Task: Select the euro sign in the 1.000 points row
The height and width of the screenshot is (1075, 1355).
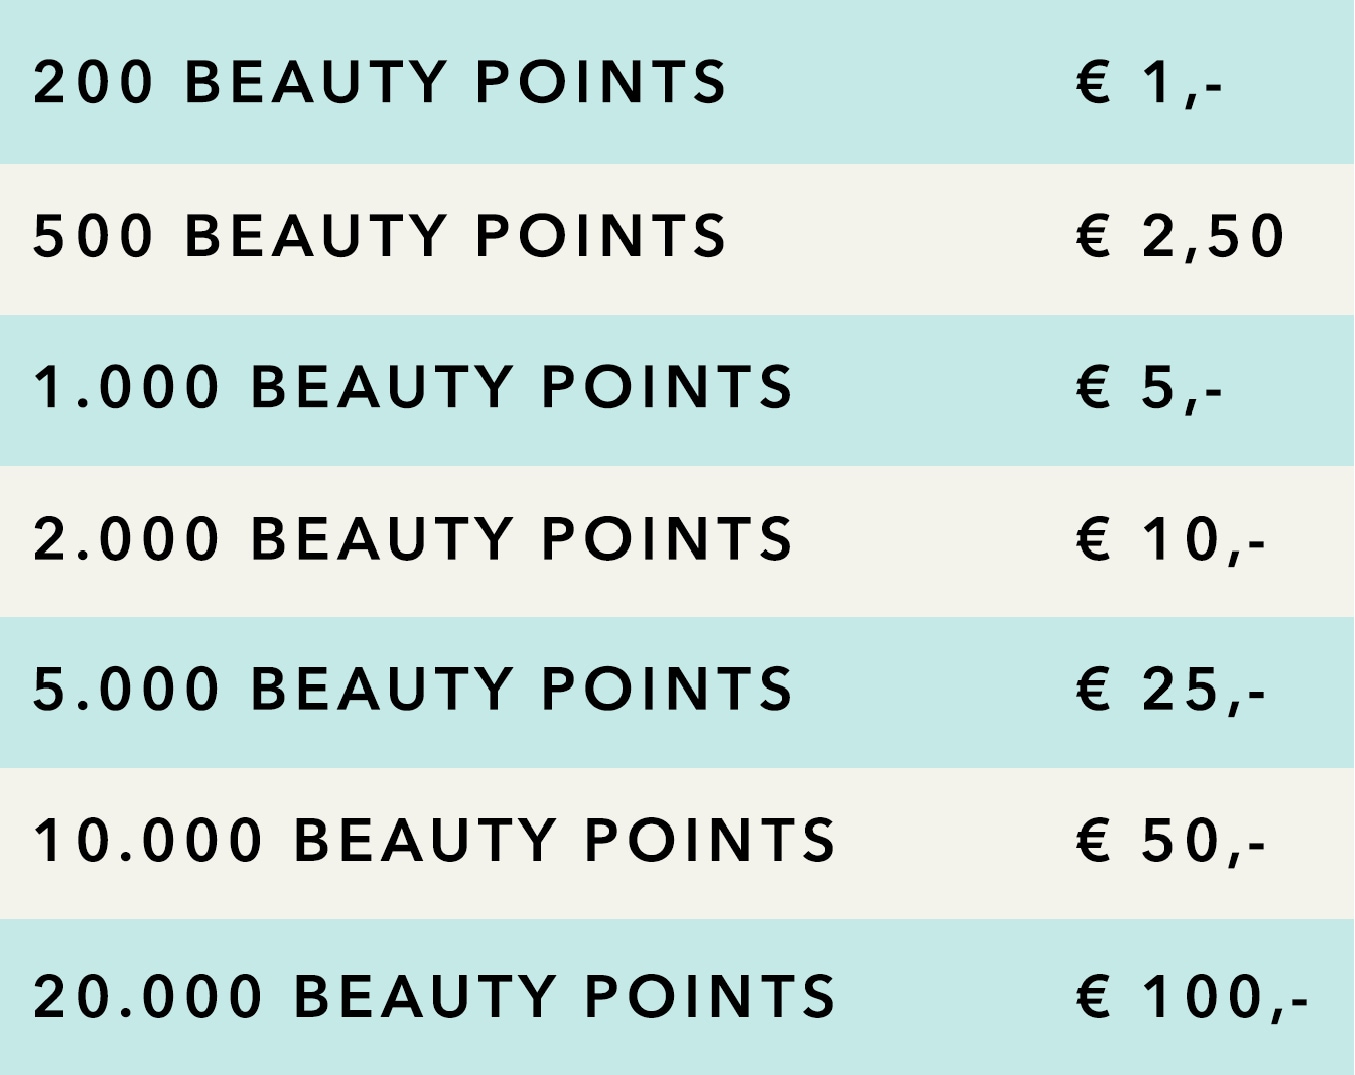Action: click(x=1094, y=387)
